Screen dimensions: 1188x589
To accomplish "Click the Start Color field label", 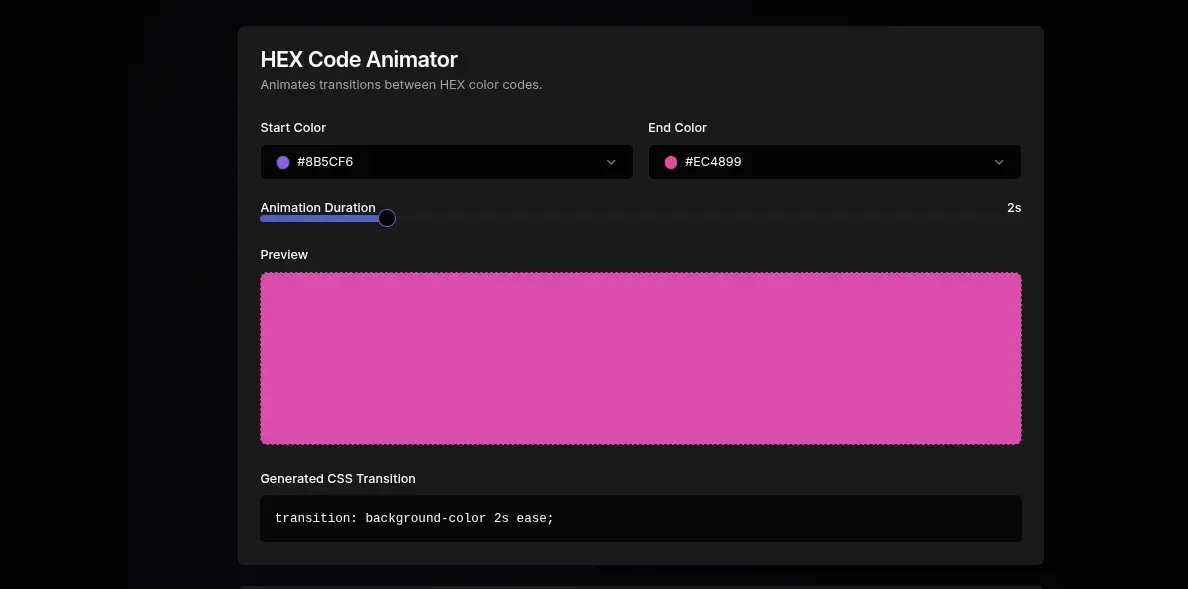I will pos(292,127).
